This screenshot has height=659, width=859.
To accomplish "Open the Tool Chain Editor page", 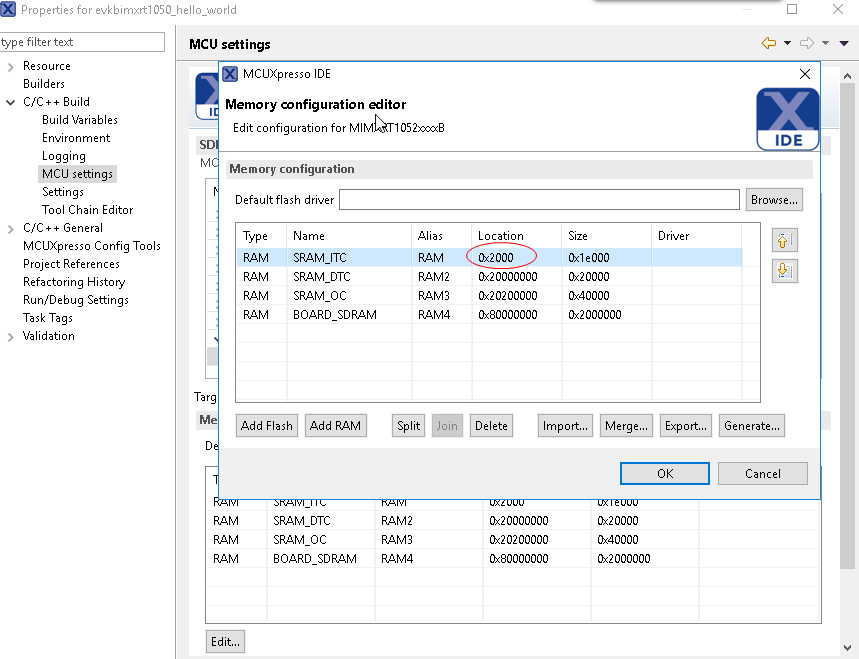I will tap(88, 210).
